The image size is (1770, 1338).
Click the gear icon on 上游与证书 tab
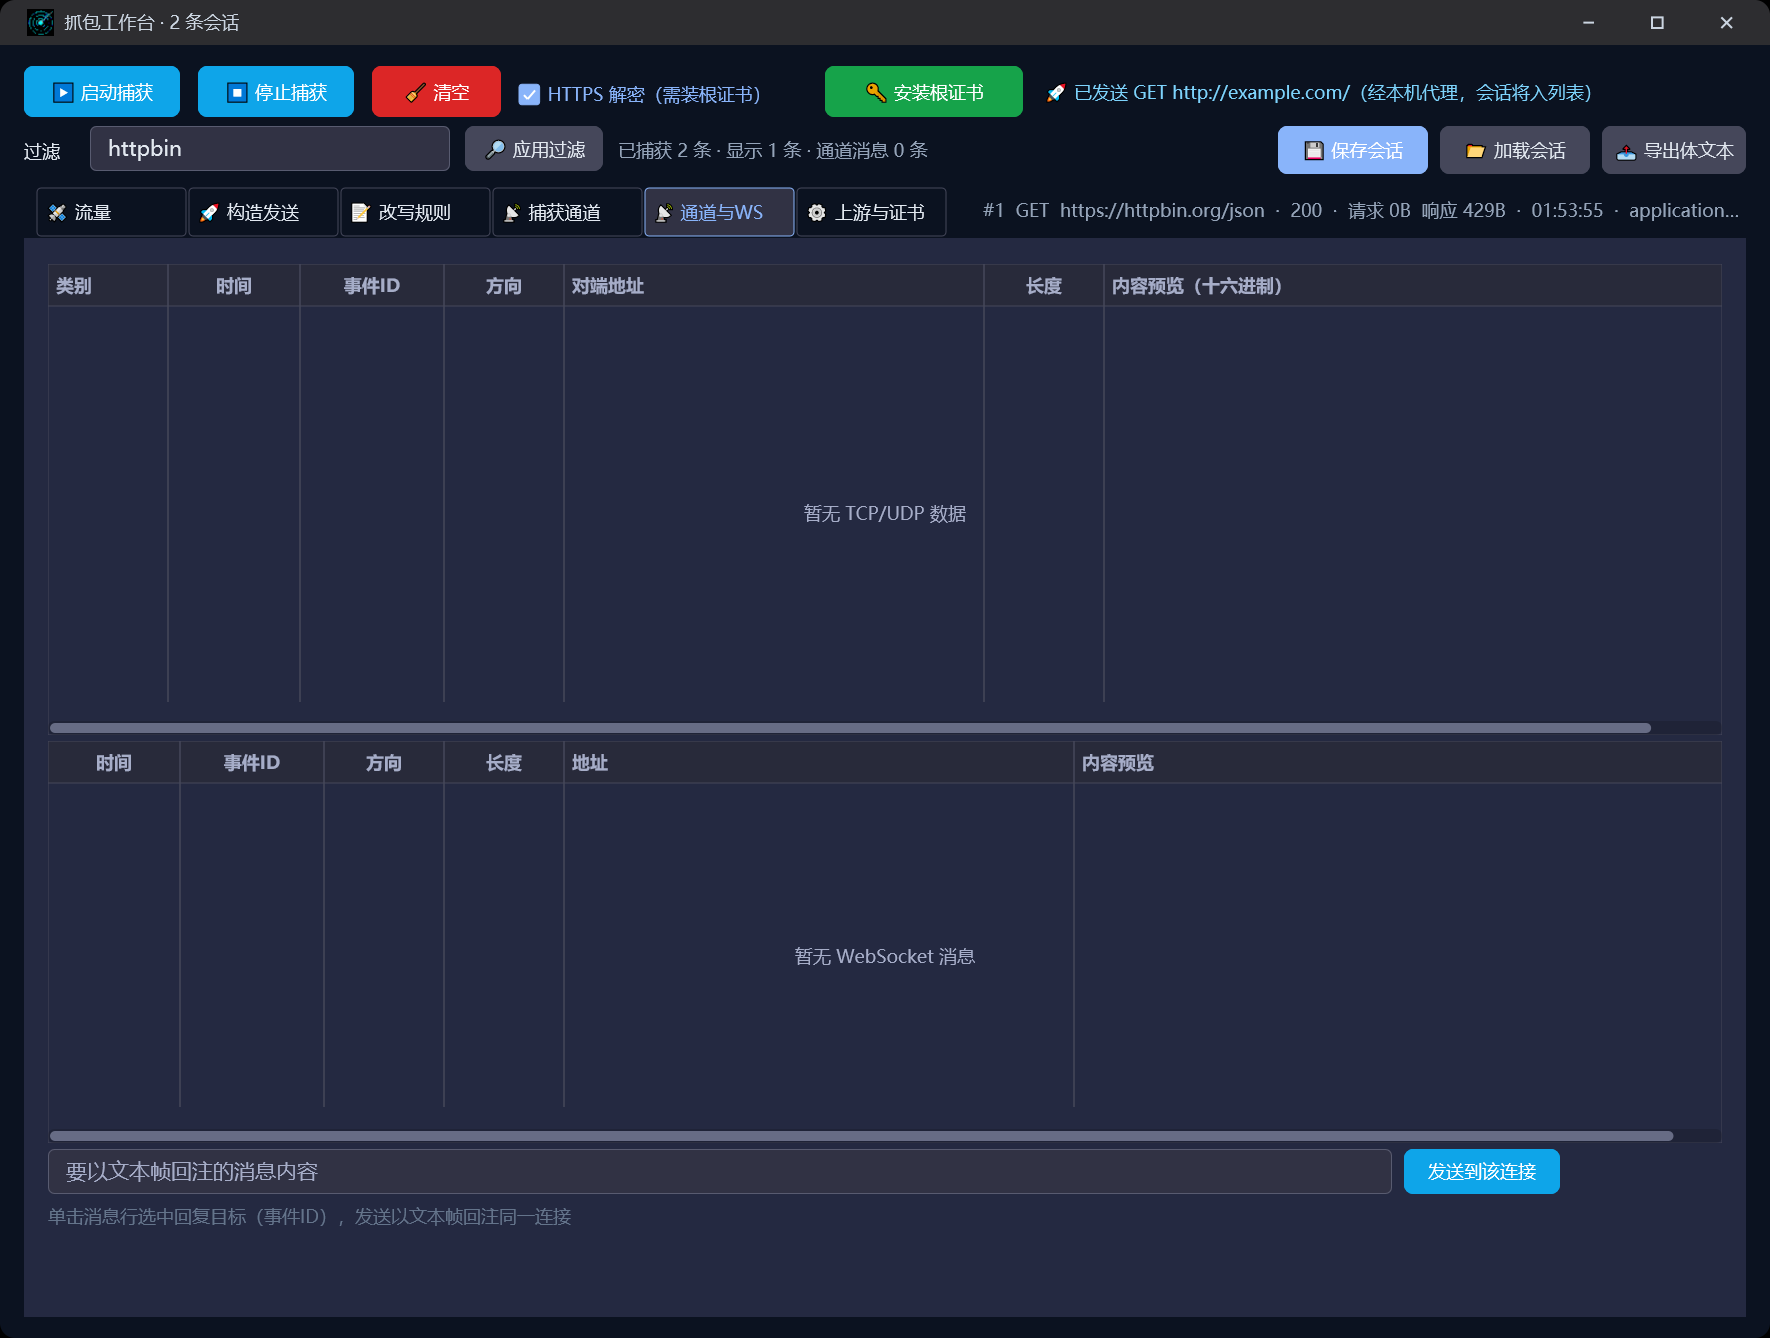click(817, 213)
